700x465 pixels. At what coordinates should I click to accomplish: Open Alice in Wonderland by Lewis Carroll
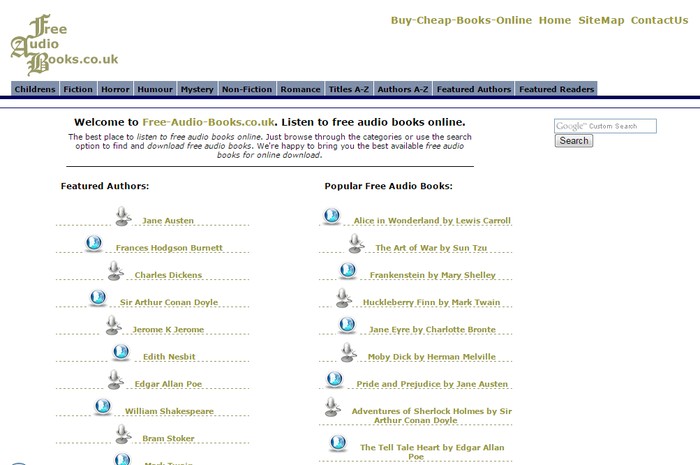[432, 220]
